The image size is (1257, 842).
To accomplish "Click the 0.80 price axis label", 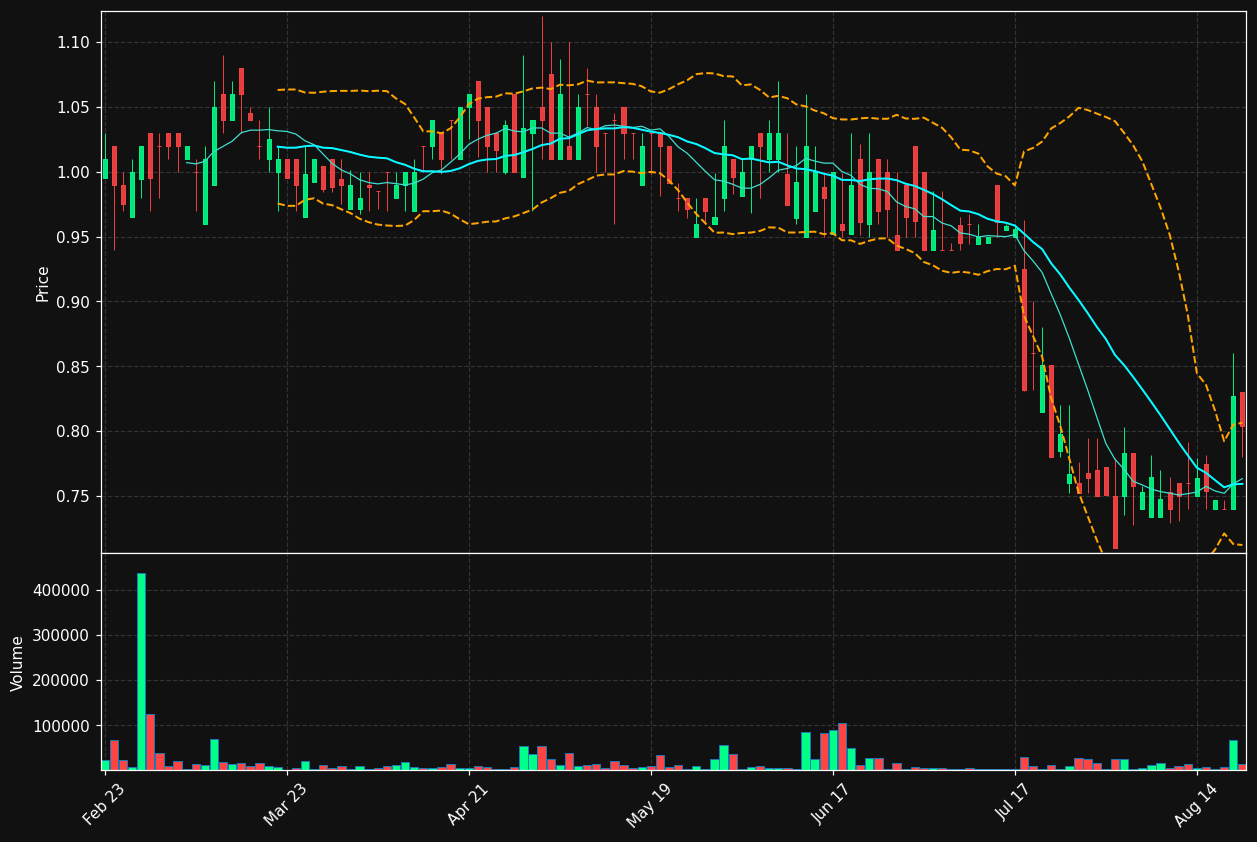I will pos(73,432).
